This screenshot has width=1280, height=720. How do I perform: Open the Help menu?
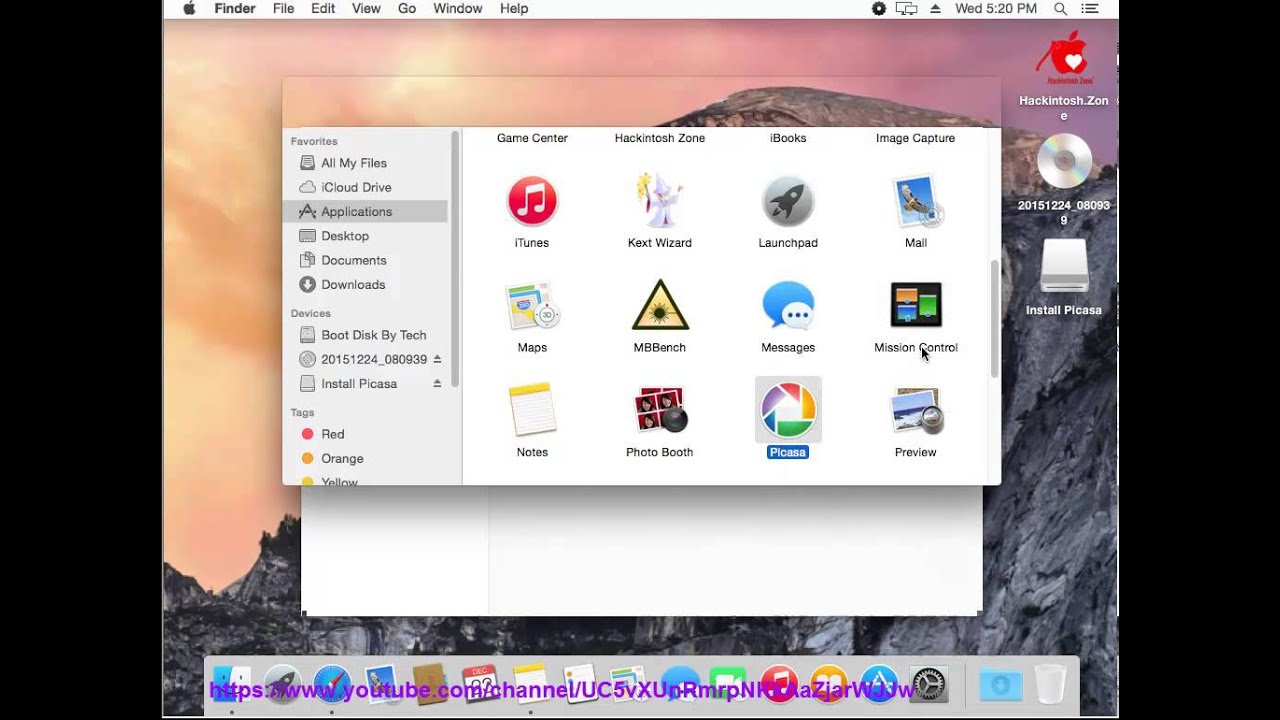[514, 8]
